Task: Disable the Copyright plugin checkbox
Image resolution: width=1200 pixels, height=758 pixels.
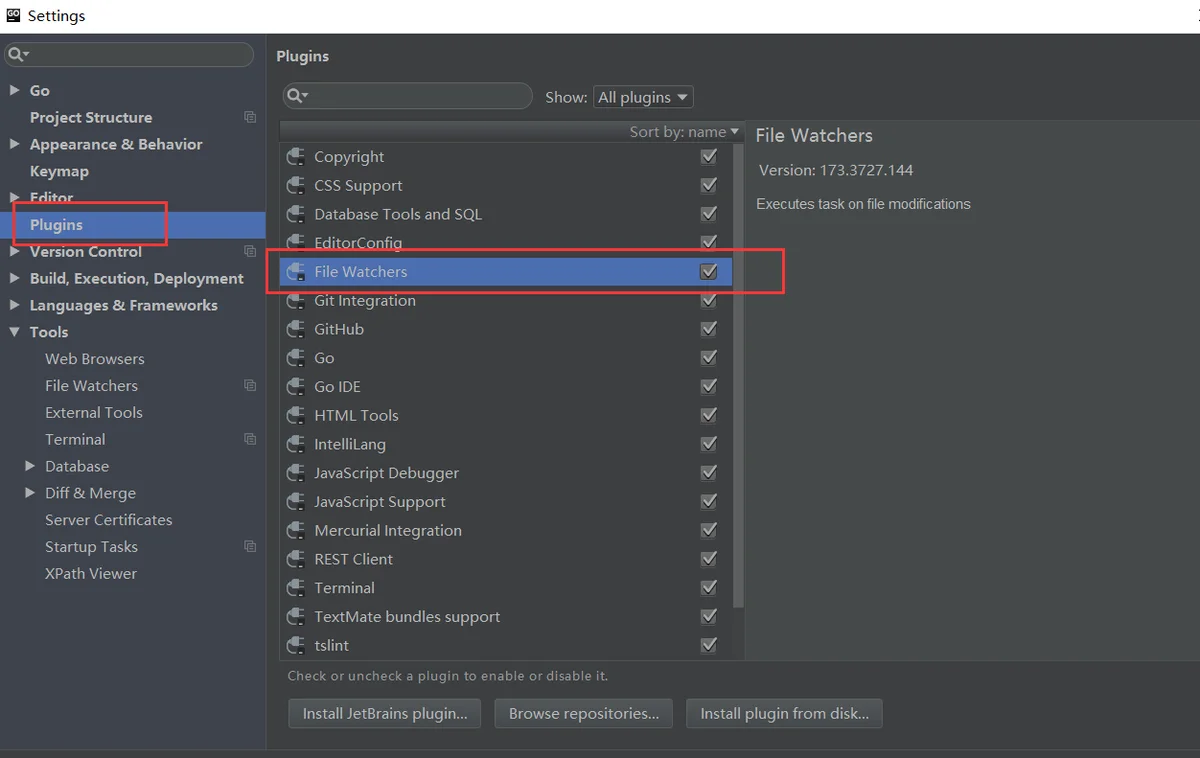Action: pos(709,157)
